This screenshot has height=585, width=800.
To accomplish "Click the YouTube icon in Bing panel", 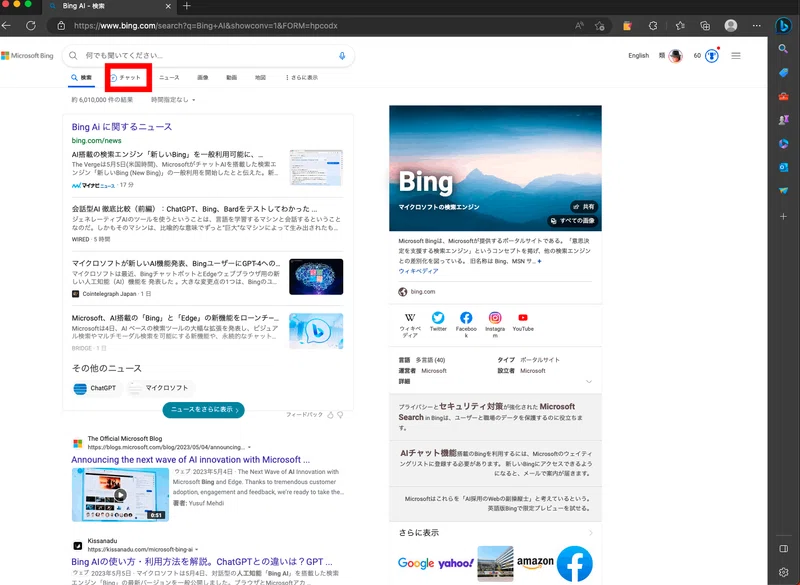I will coord(522,318).
